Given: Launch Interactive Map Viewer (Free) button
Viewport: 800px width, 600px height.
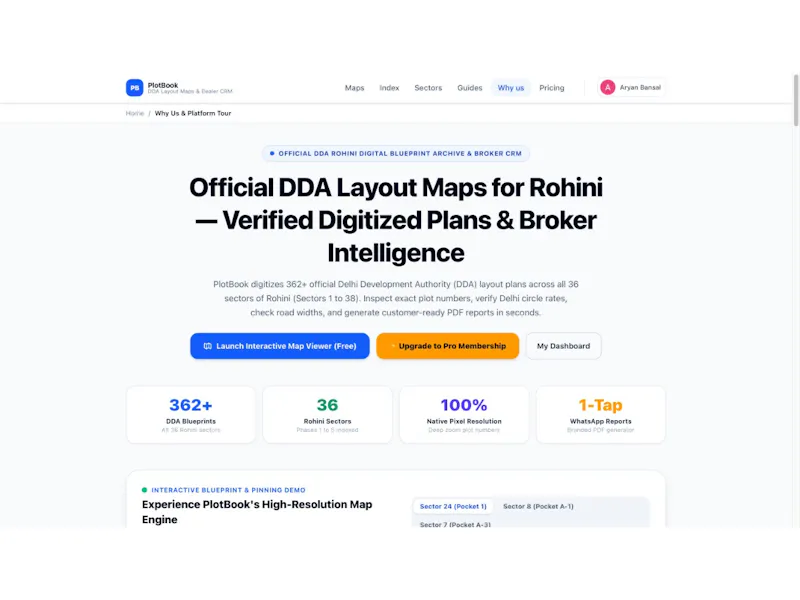Looking at the screenshot, I should [280, 346].
